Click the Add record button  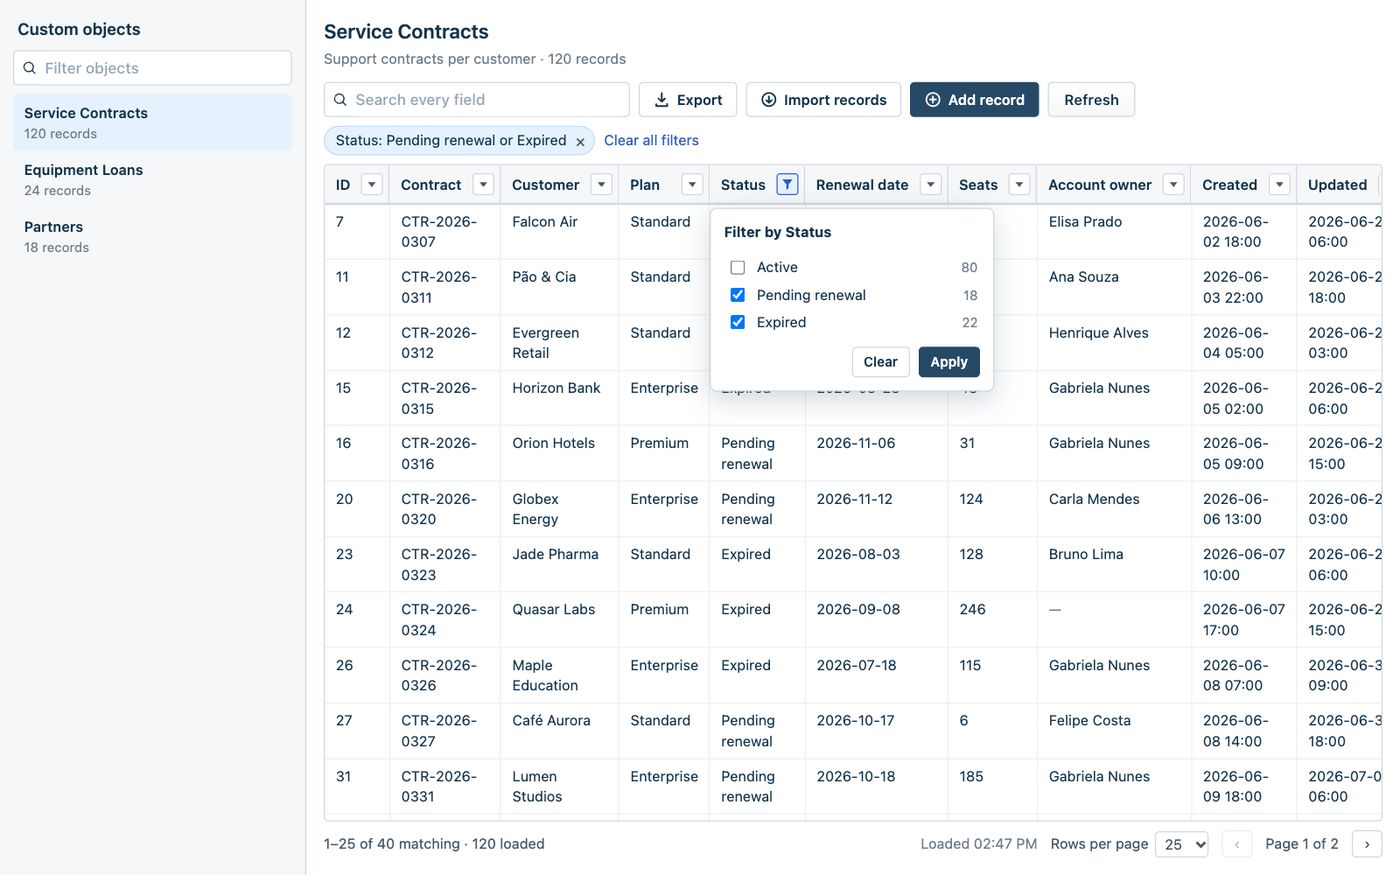pos(974,100)
